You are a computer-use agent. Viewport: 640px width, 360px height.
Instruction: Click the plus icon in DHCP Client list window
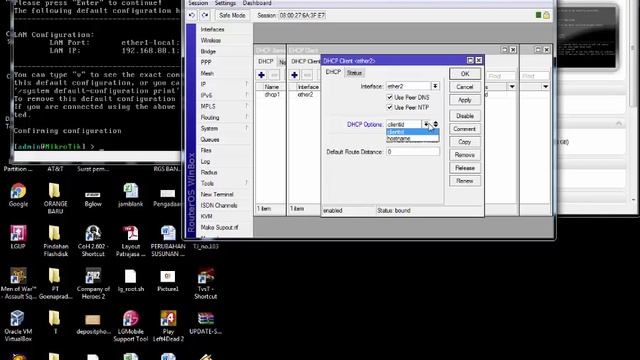294,75
